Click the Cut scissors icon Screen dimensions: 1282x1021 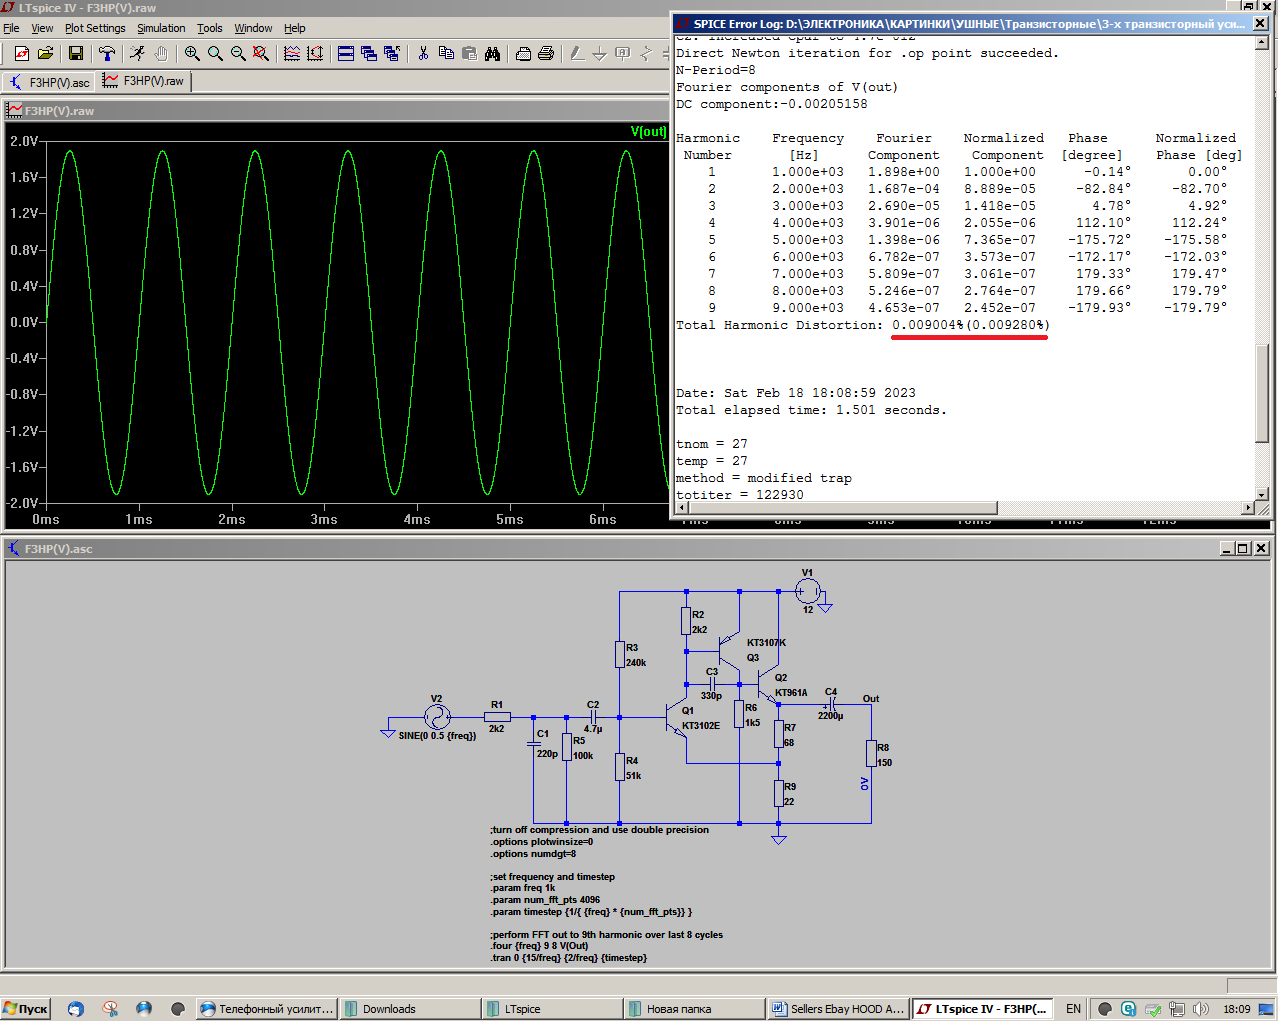pyautogui.click(x=423, y=54)
